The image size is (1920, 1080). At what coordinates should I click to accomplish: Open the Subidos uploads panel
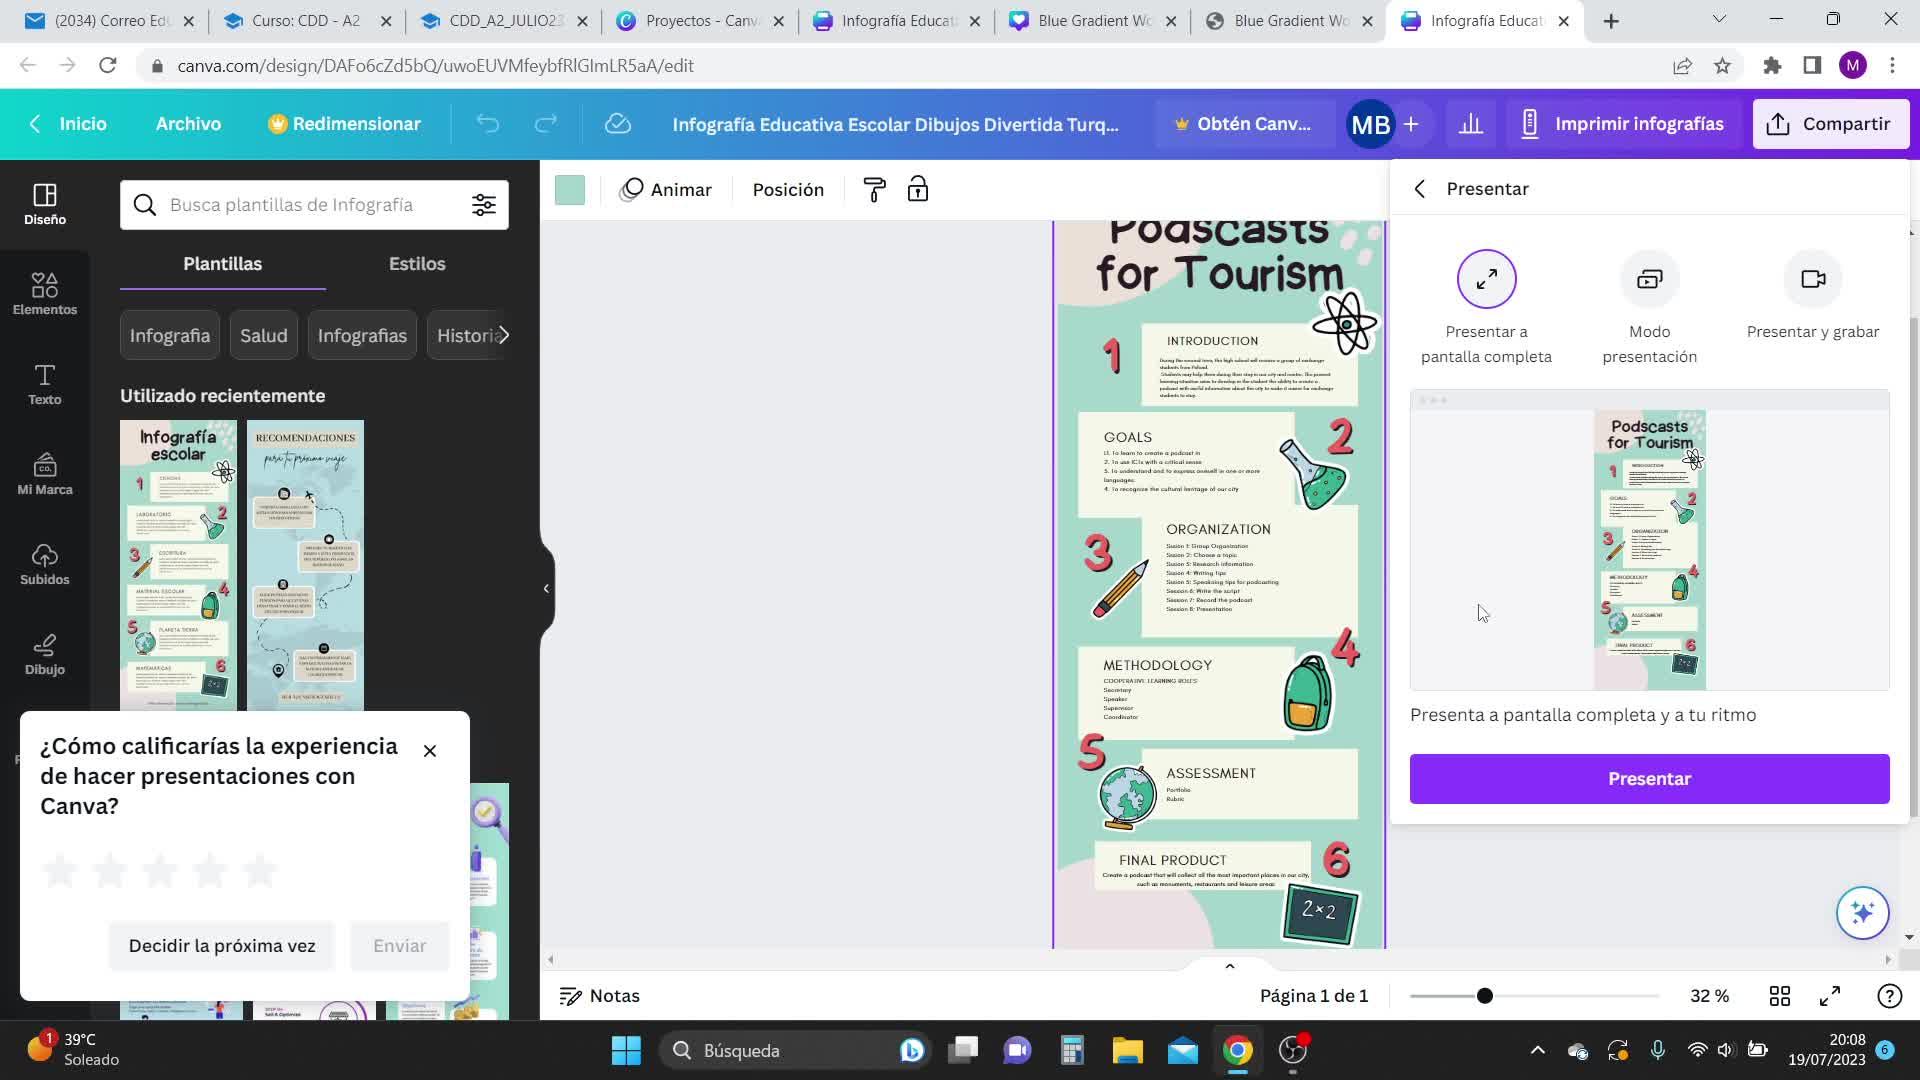(44, 564)
